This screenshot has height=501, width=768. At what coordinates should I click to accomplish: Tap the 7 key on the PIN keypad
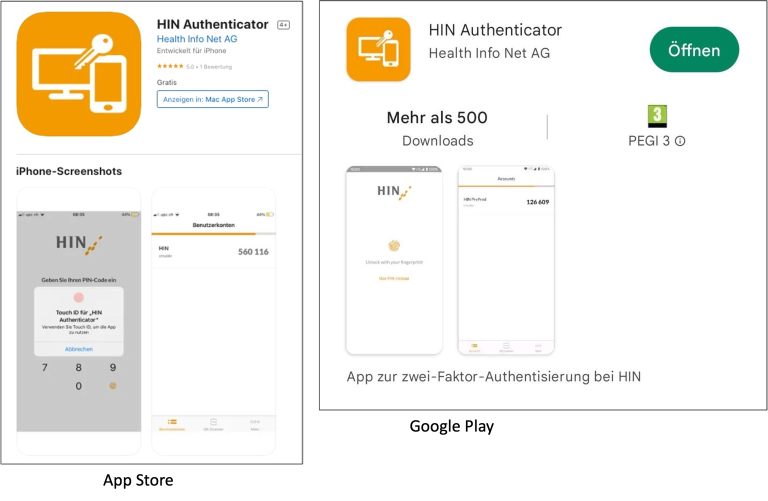[45, 367]
